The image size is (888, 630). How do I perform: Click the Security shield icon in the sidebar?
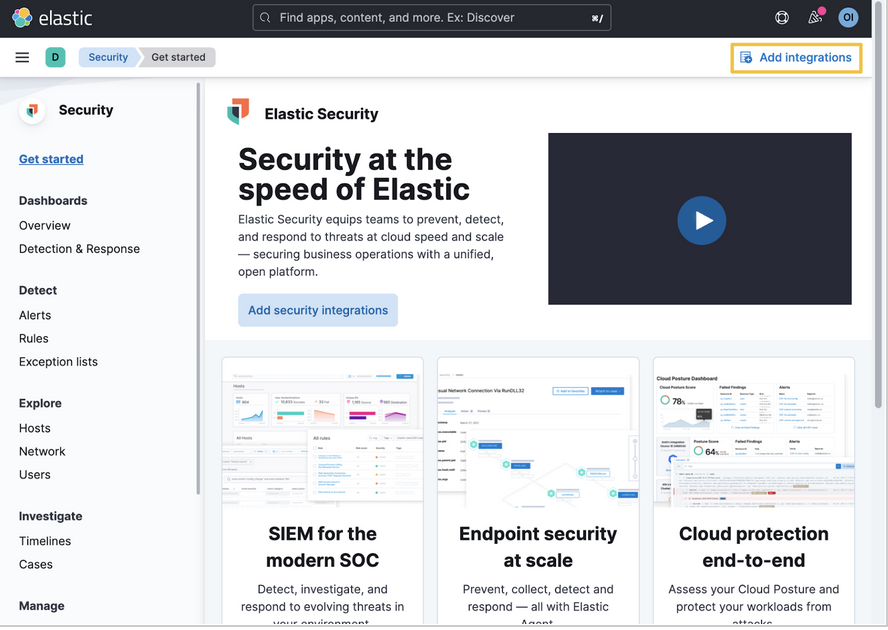(31, 110)
